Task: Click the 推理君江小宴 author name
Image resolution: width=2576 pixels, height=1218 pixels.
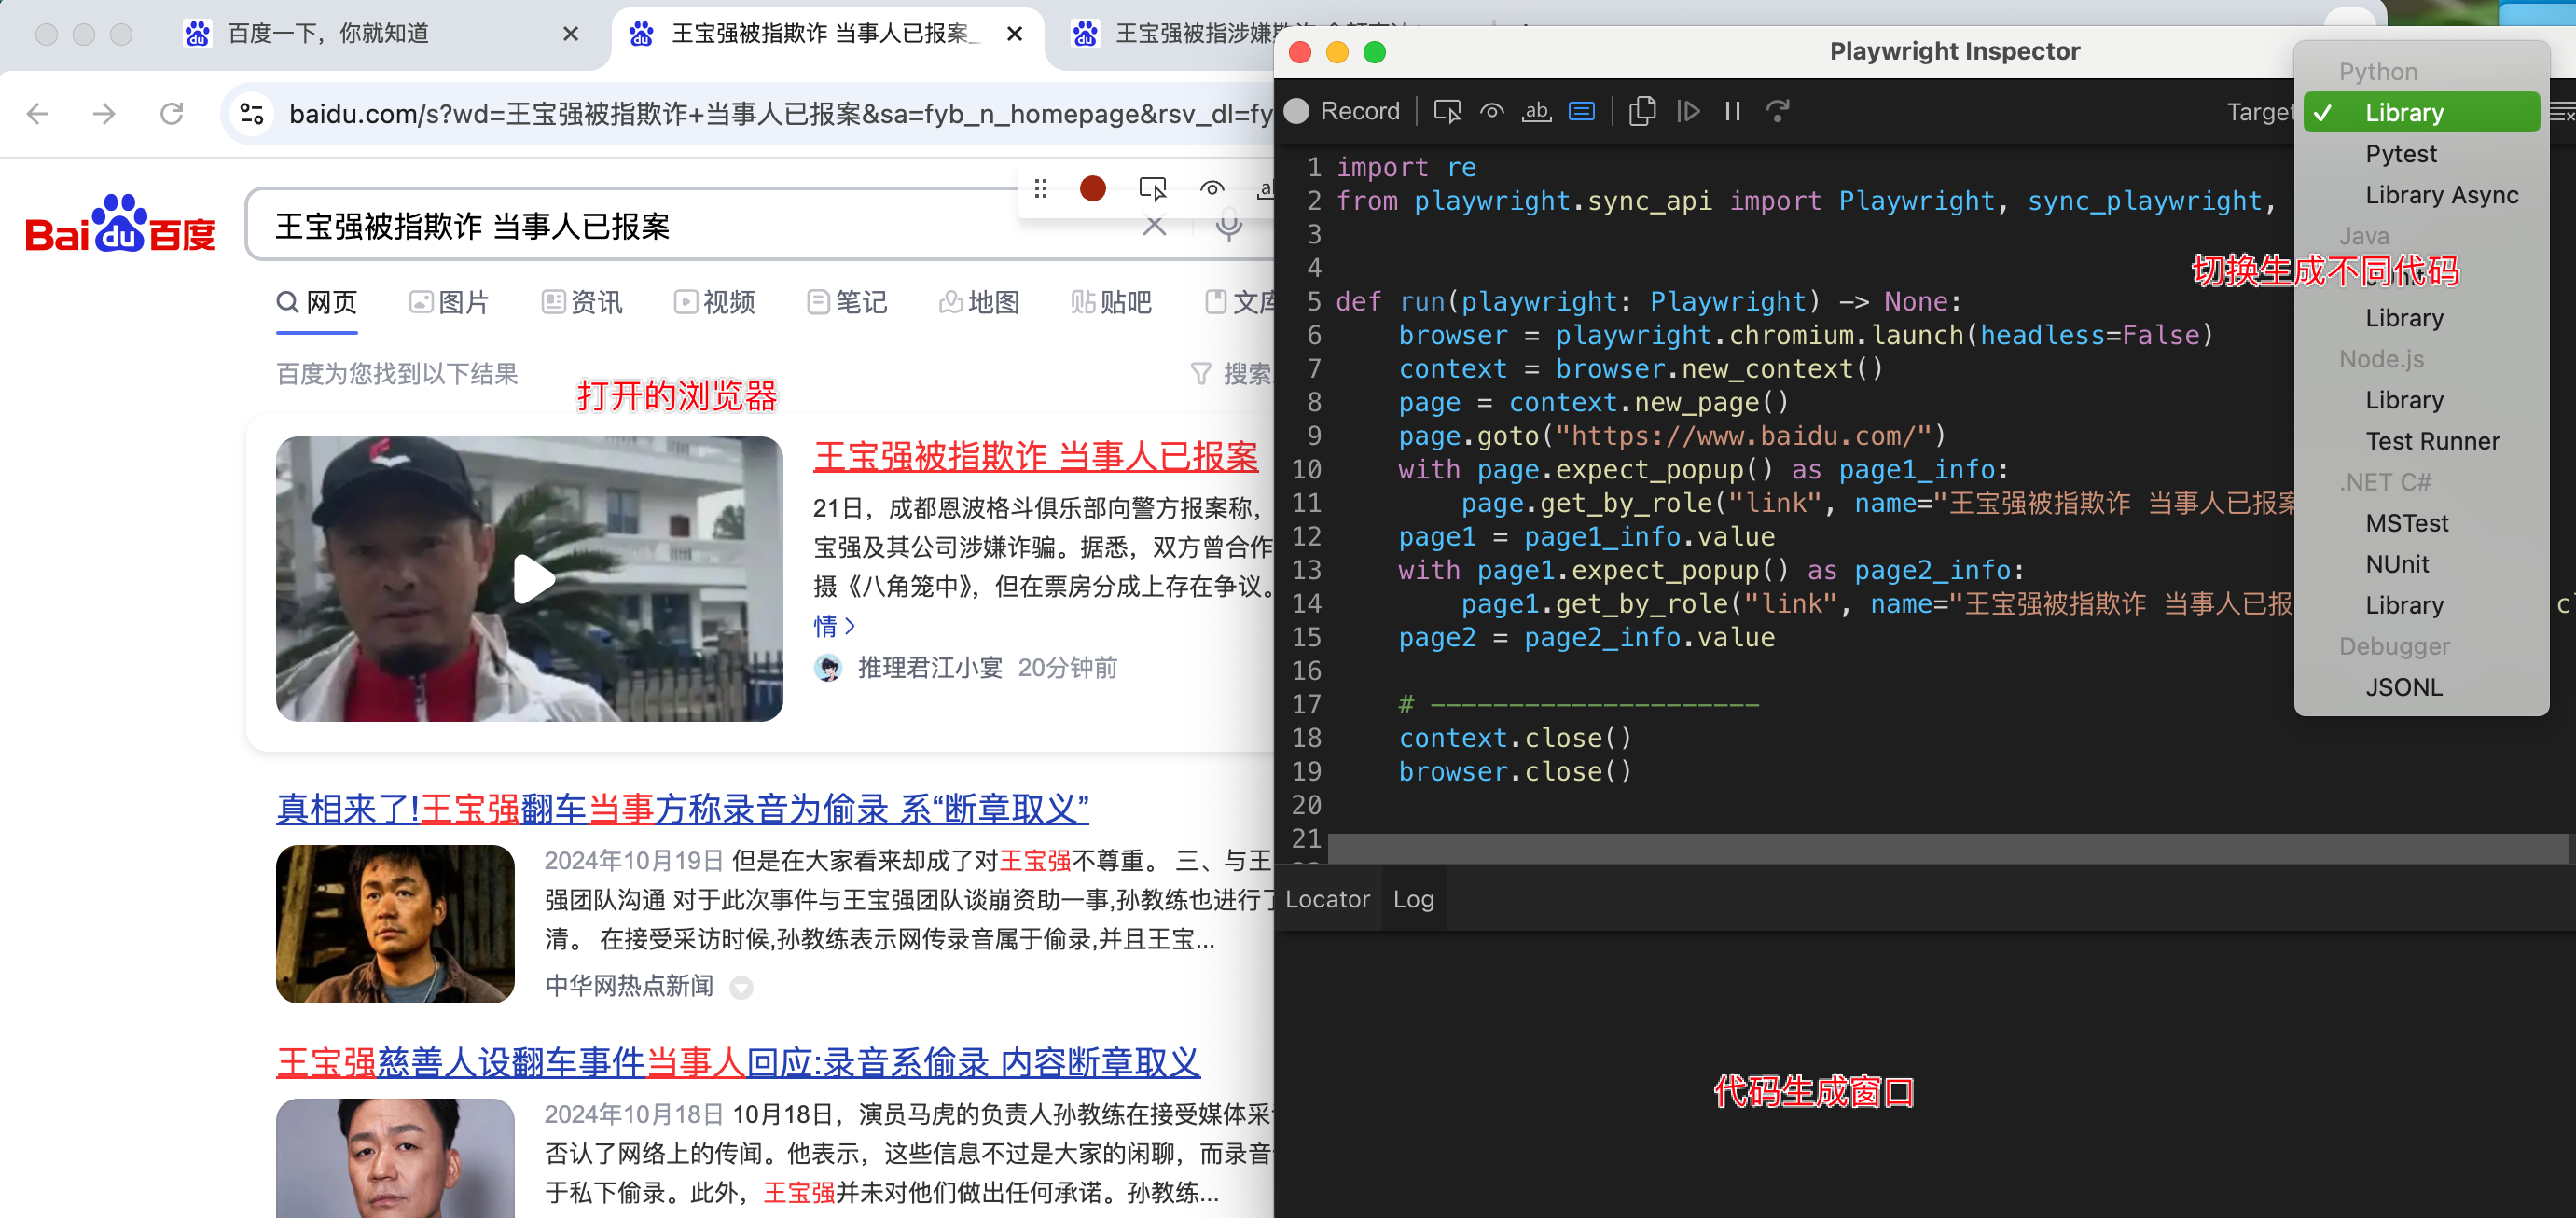Action: coord(930,668)
